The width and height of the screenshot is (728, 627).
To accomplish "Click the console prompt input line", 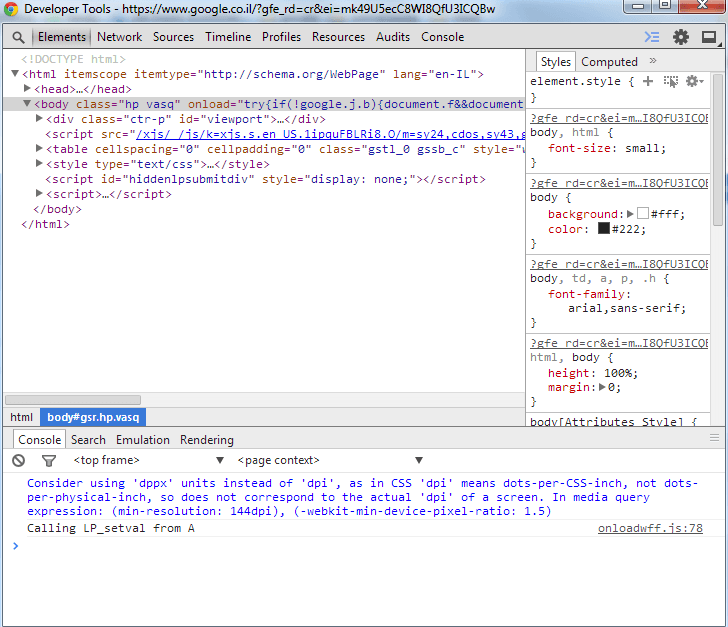I will point(364,546).
